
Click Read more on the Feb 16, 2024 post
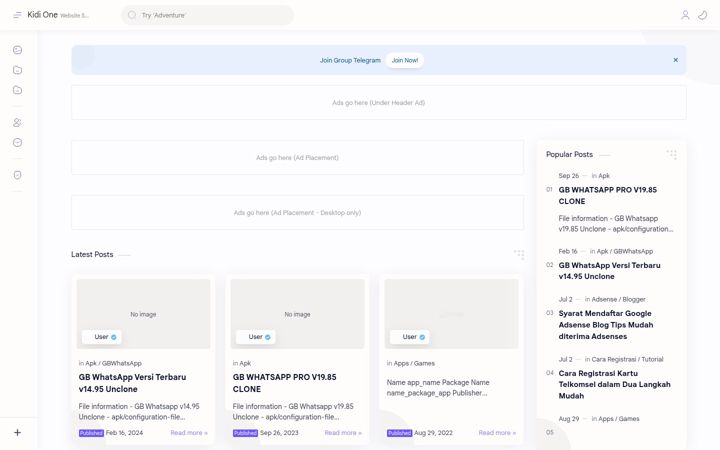pyautogui.click(x=189, y=433)
